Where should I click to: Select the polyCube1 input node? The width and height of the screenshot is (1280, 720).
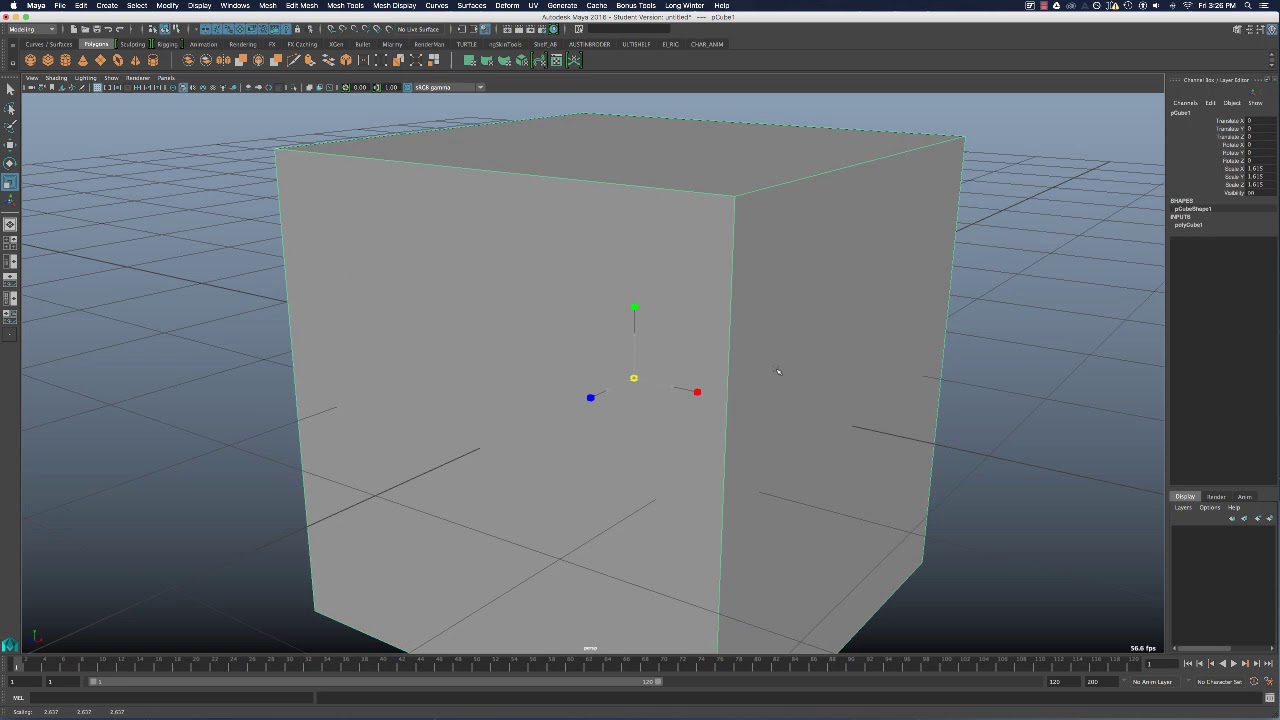(1188, 225)
